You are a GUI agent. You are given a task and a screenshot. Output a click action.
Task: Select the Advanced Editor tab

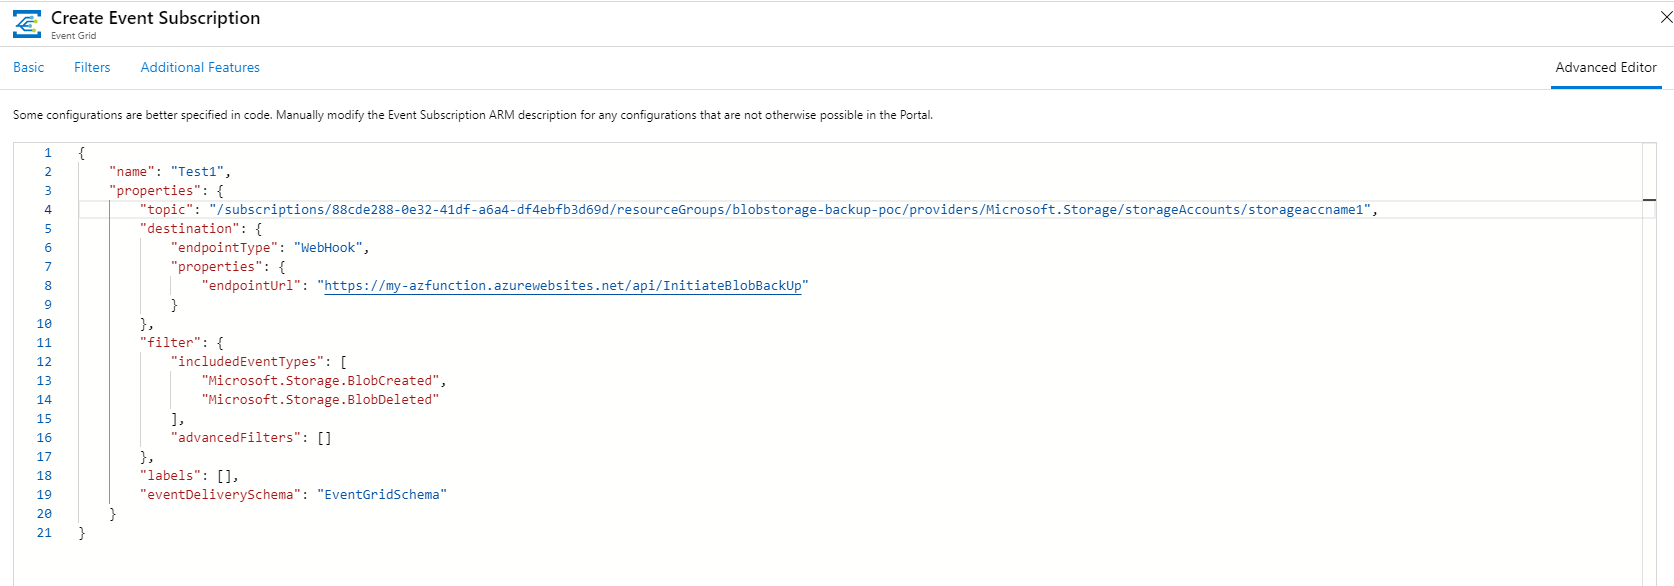coord(1606,67)
